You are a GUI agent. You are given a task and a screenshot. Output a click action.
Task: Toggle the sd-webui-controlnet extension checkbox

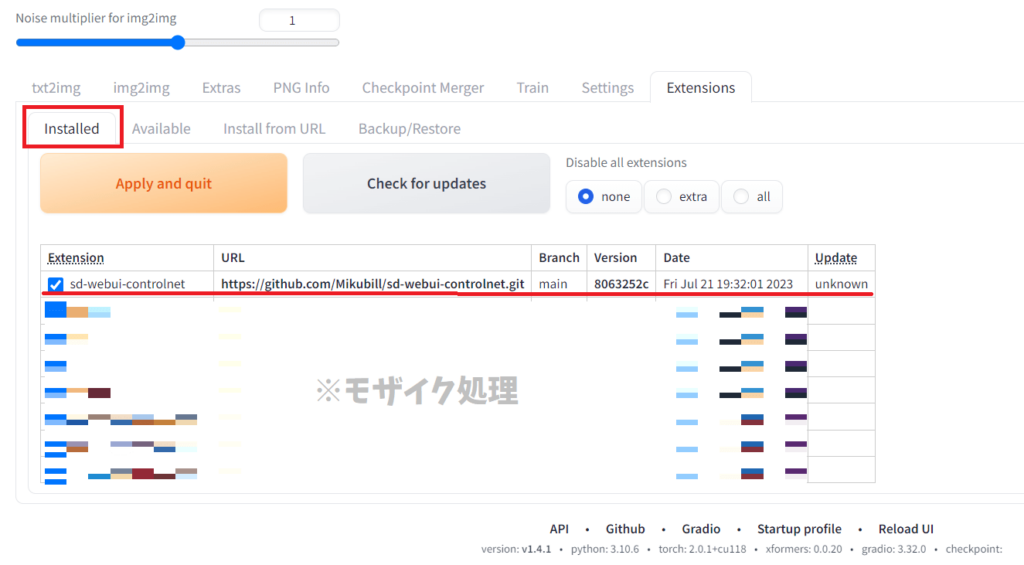56,285
